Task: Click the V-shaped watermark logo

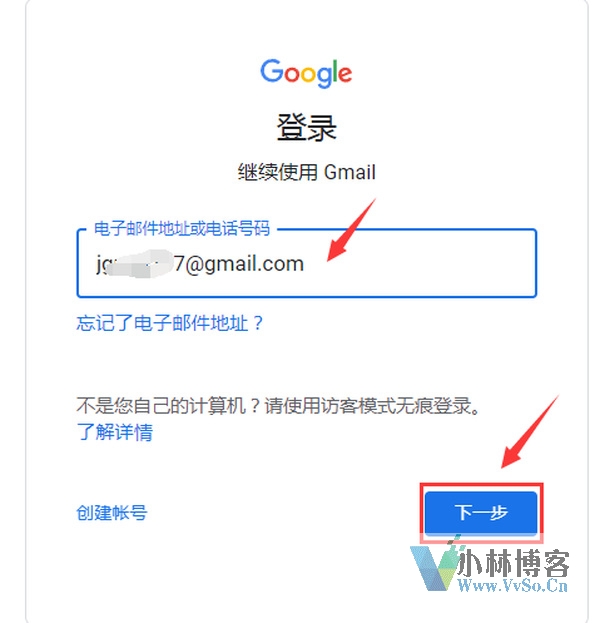Action: [433, 567]
